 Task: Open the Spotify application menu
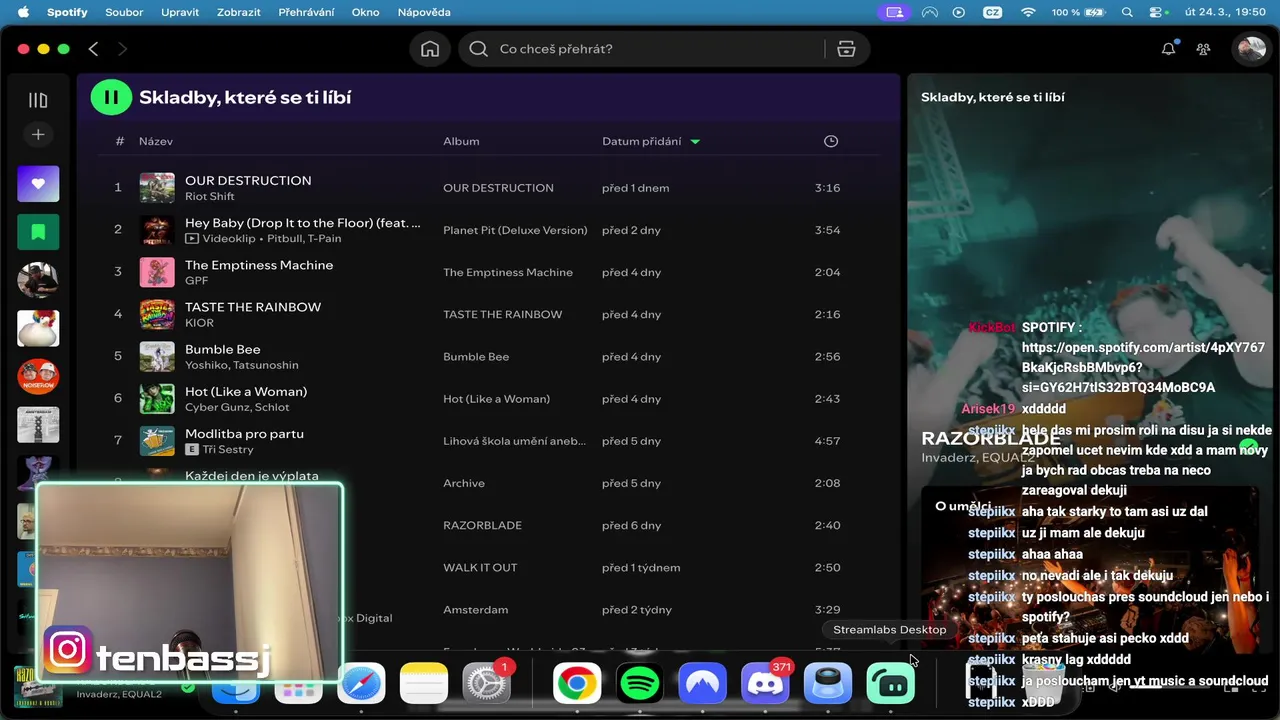[x=67, y=12]
